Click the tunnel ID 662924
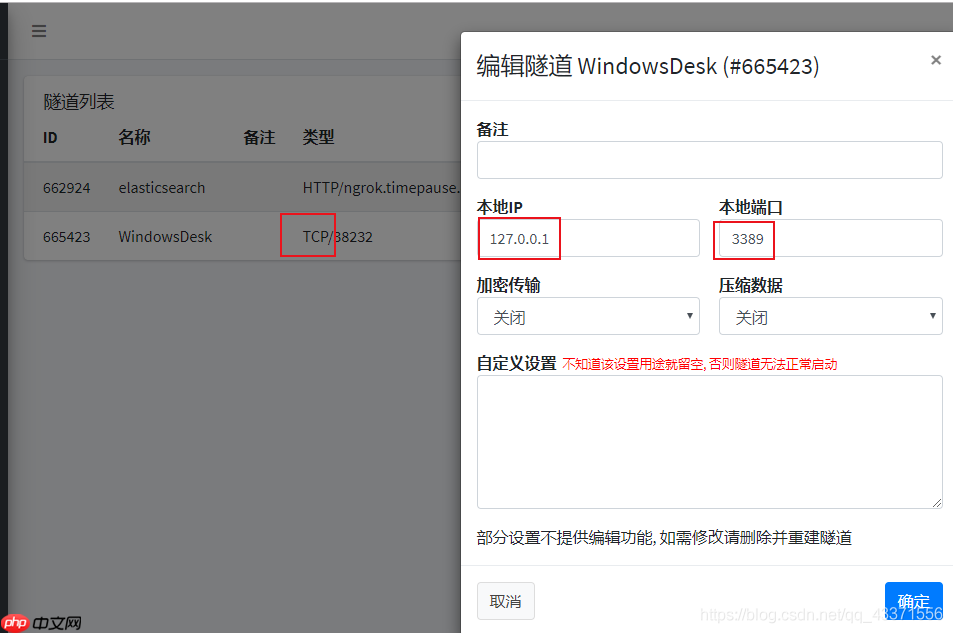The height and width of the screenshot is (633, 953). pyautogui.click(x=66, y=187)
